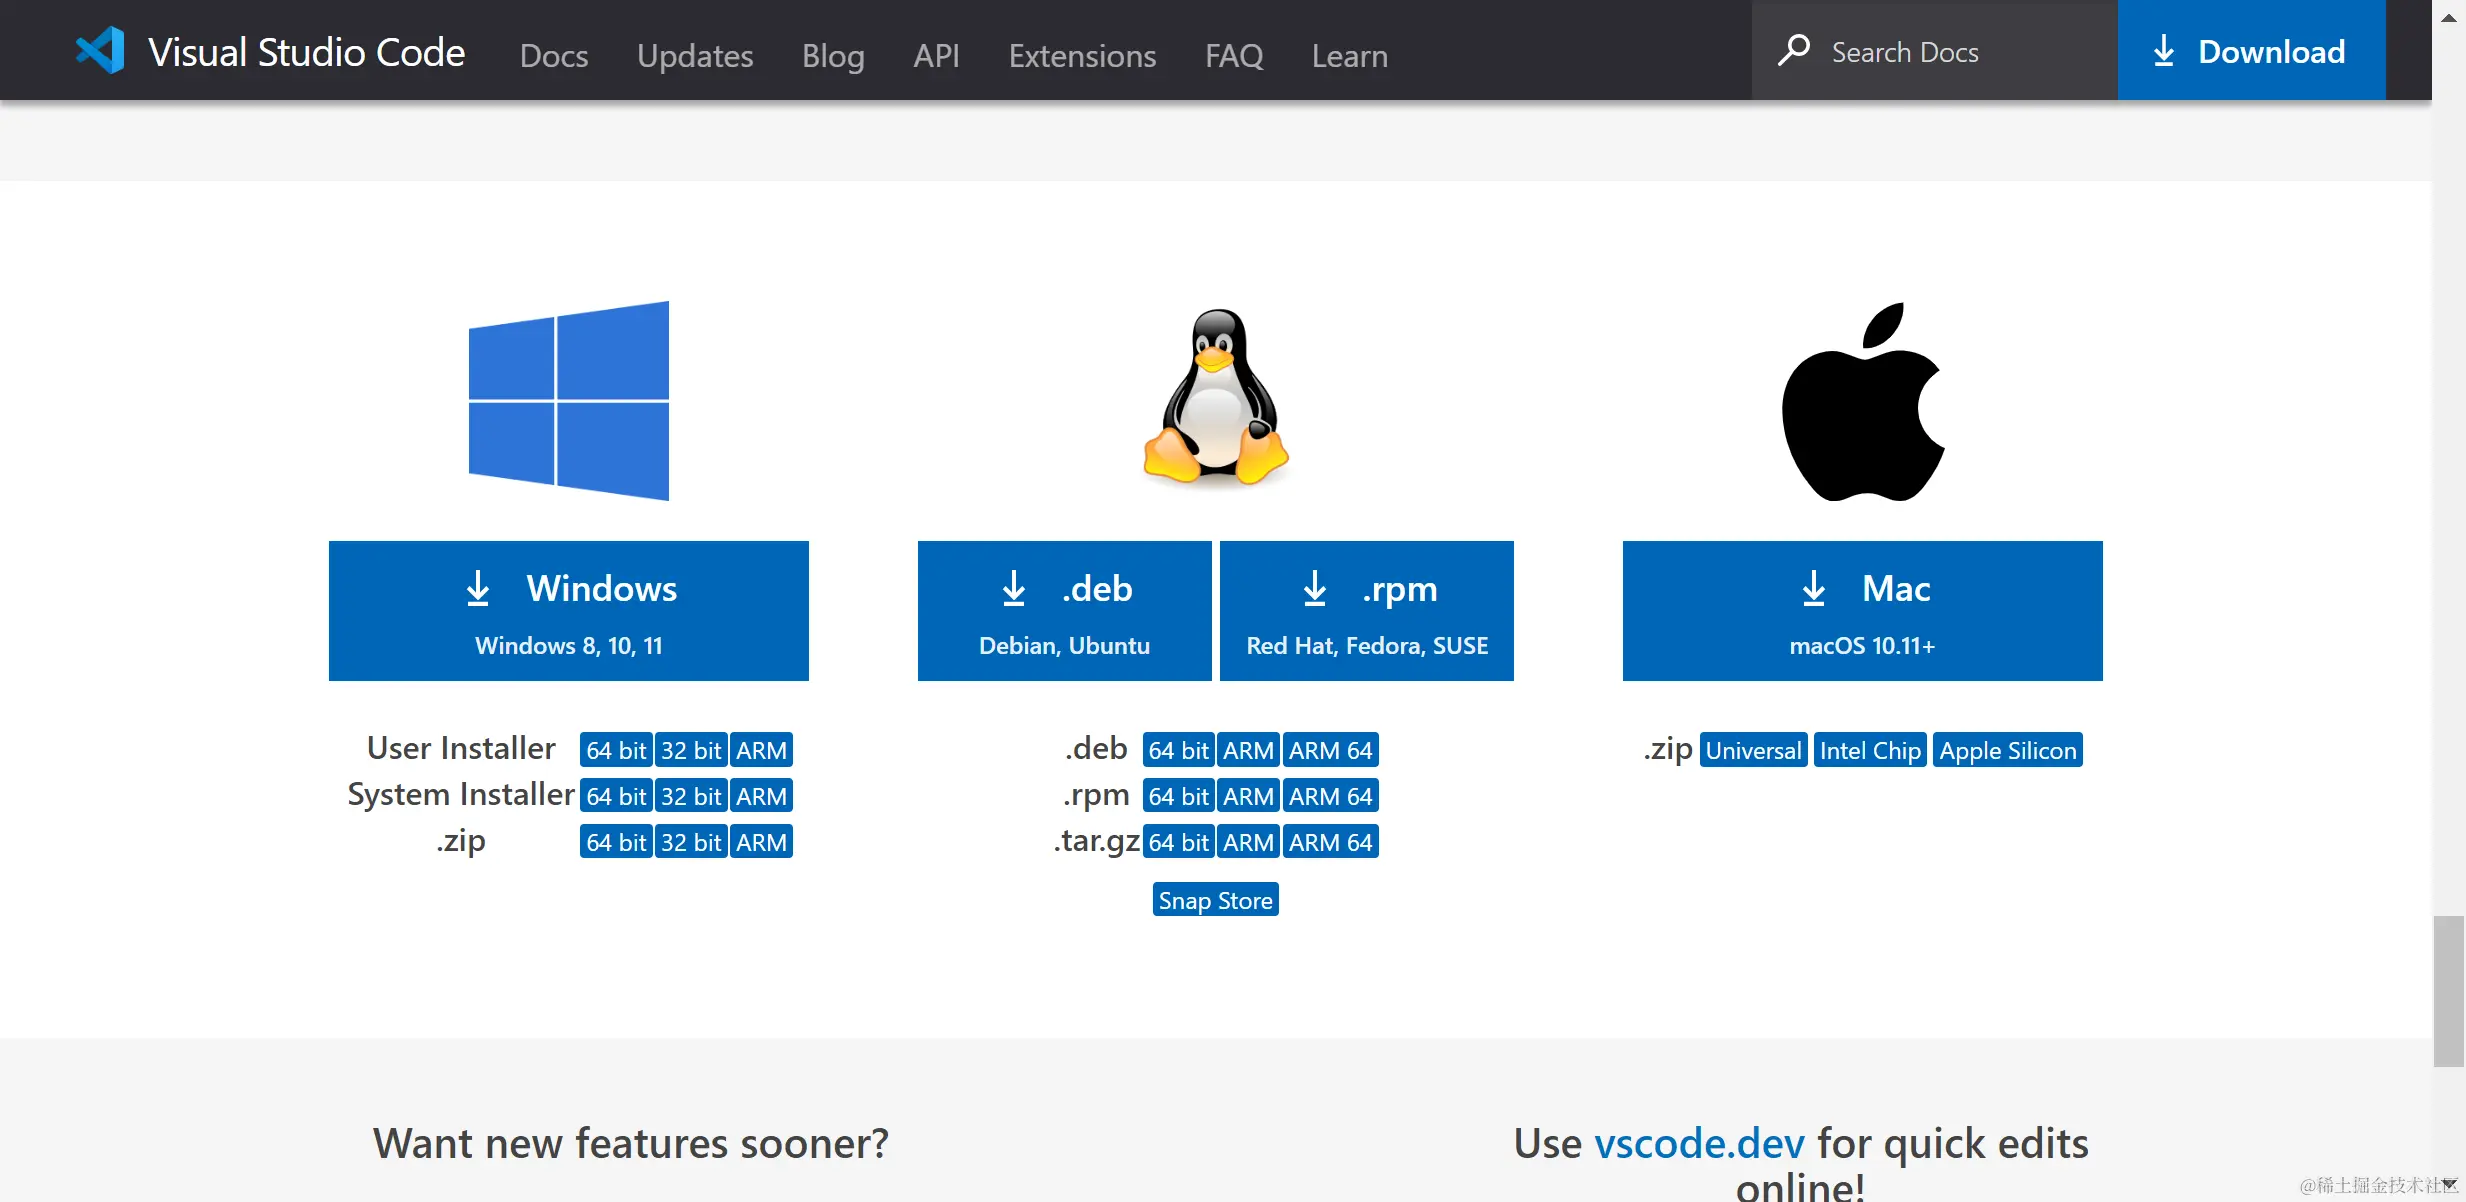Download the .deb package for Debian, Ubuntu

1064,611
